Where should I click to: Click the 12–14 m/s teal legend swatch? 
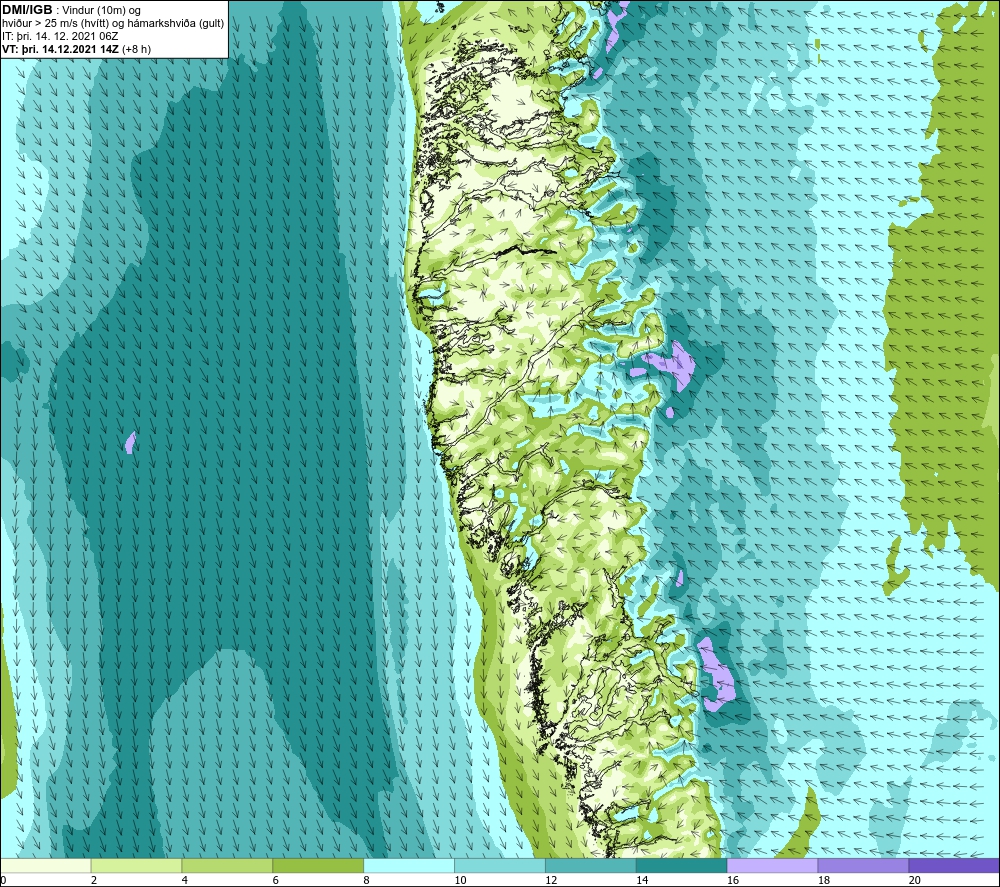coord(591,865)
